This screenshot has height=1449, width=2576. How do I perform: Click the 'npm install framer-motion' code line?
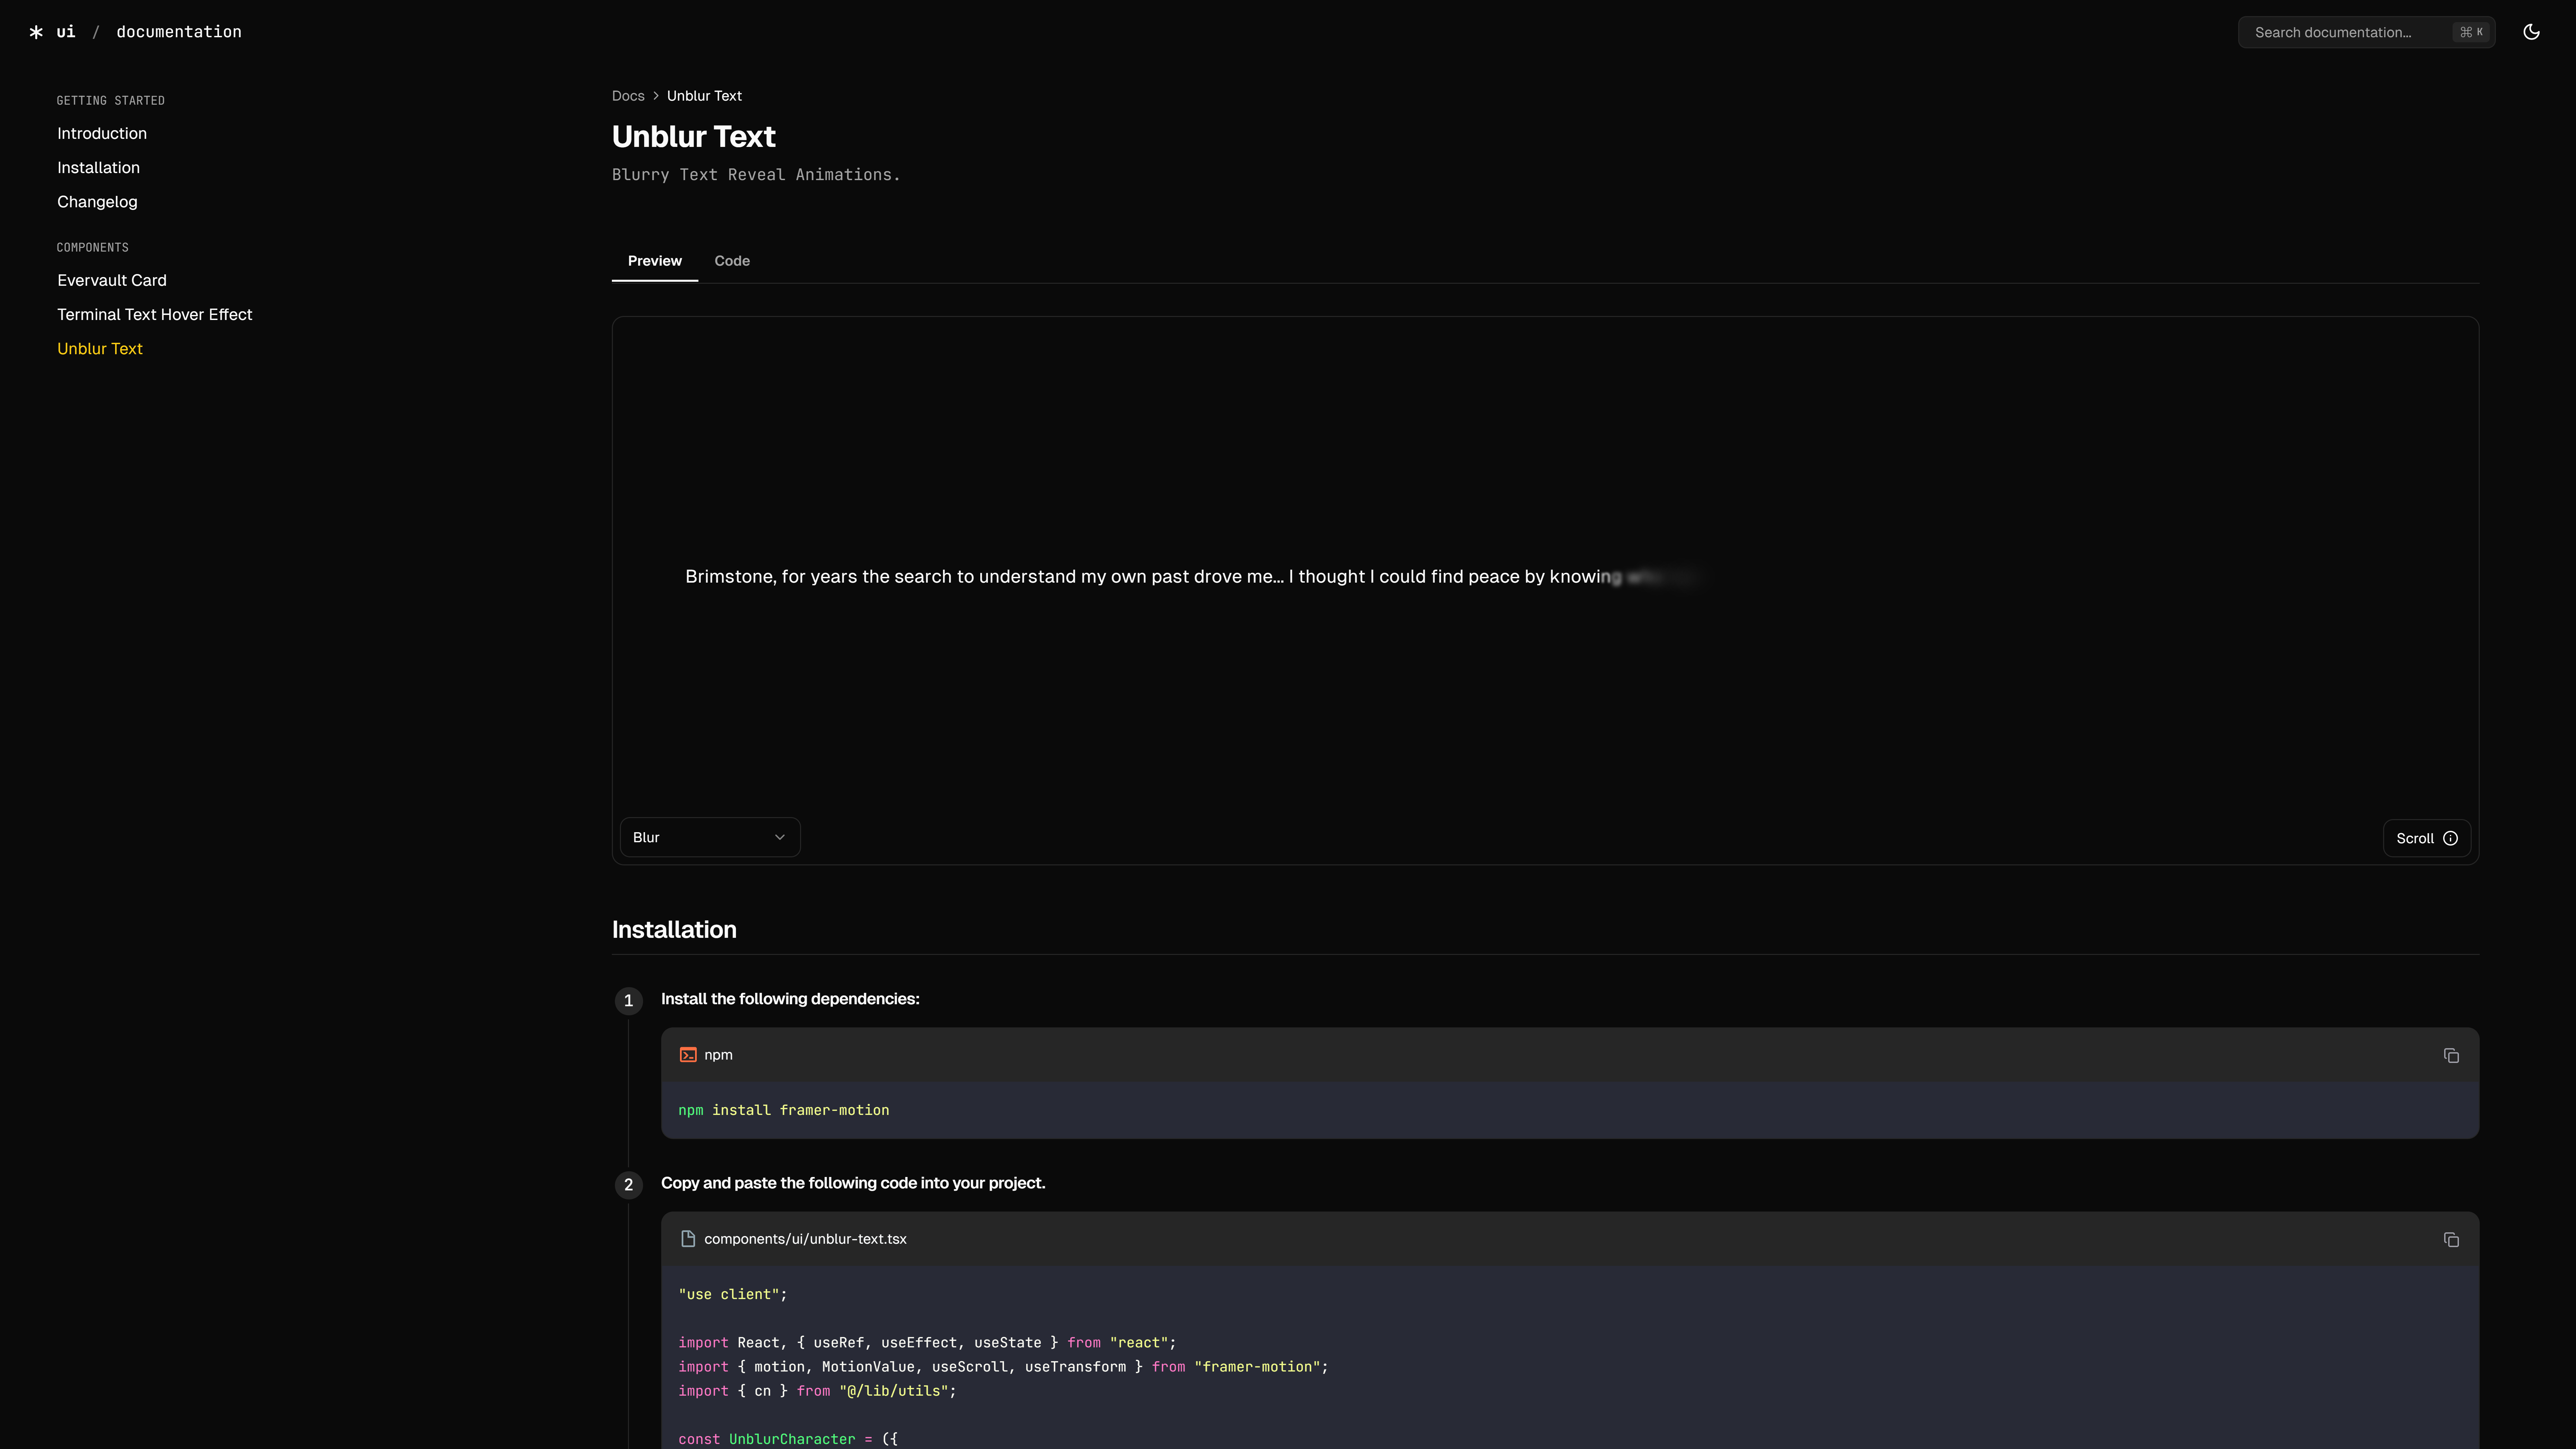point(784,1110)
